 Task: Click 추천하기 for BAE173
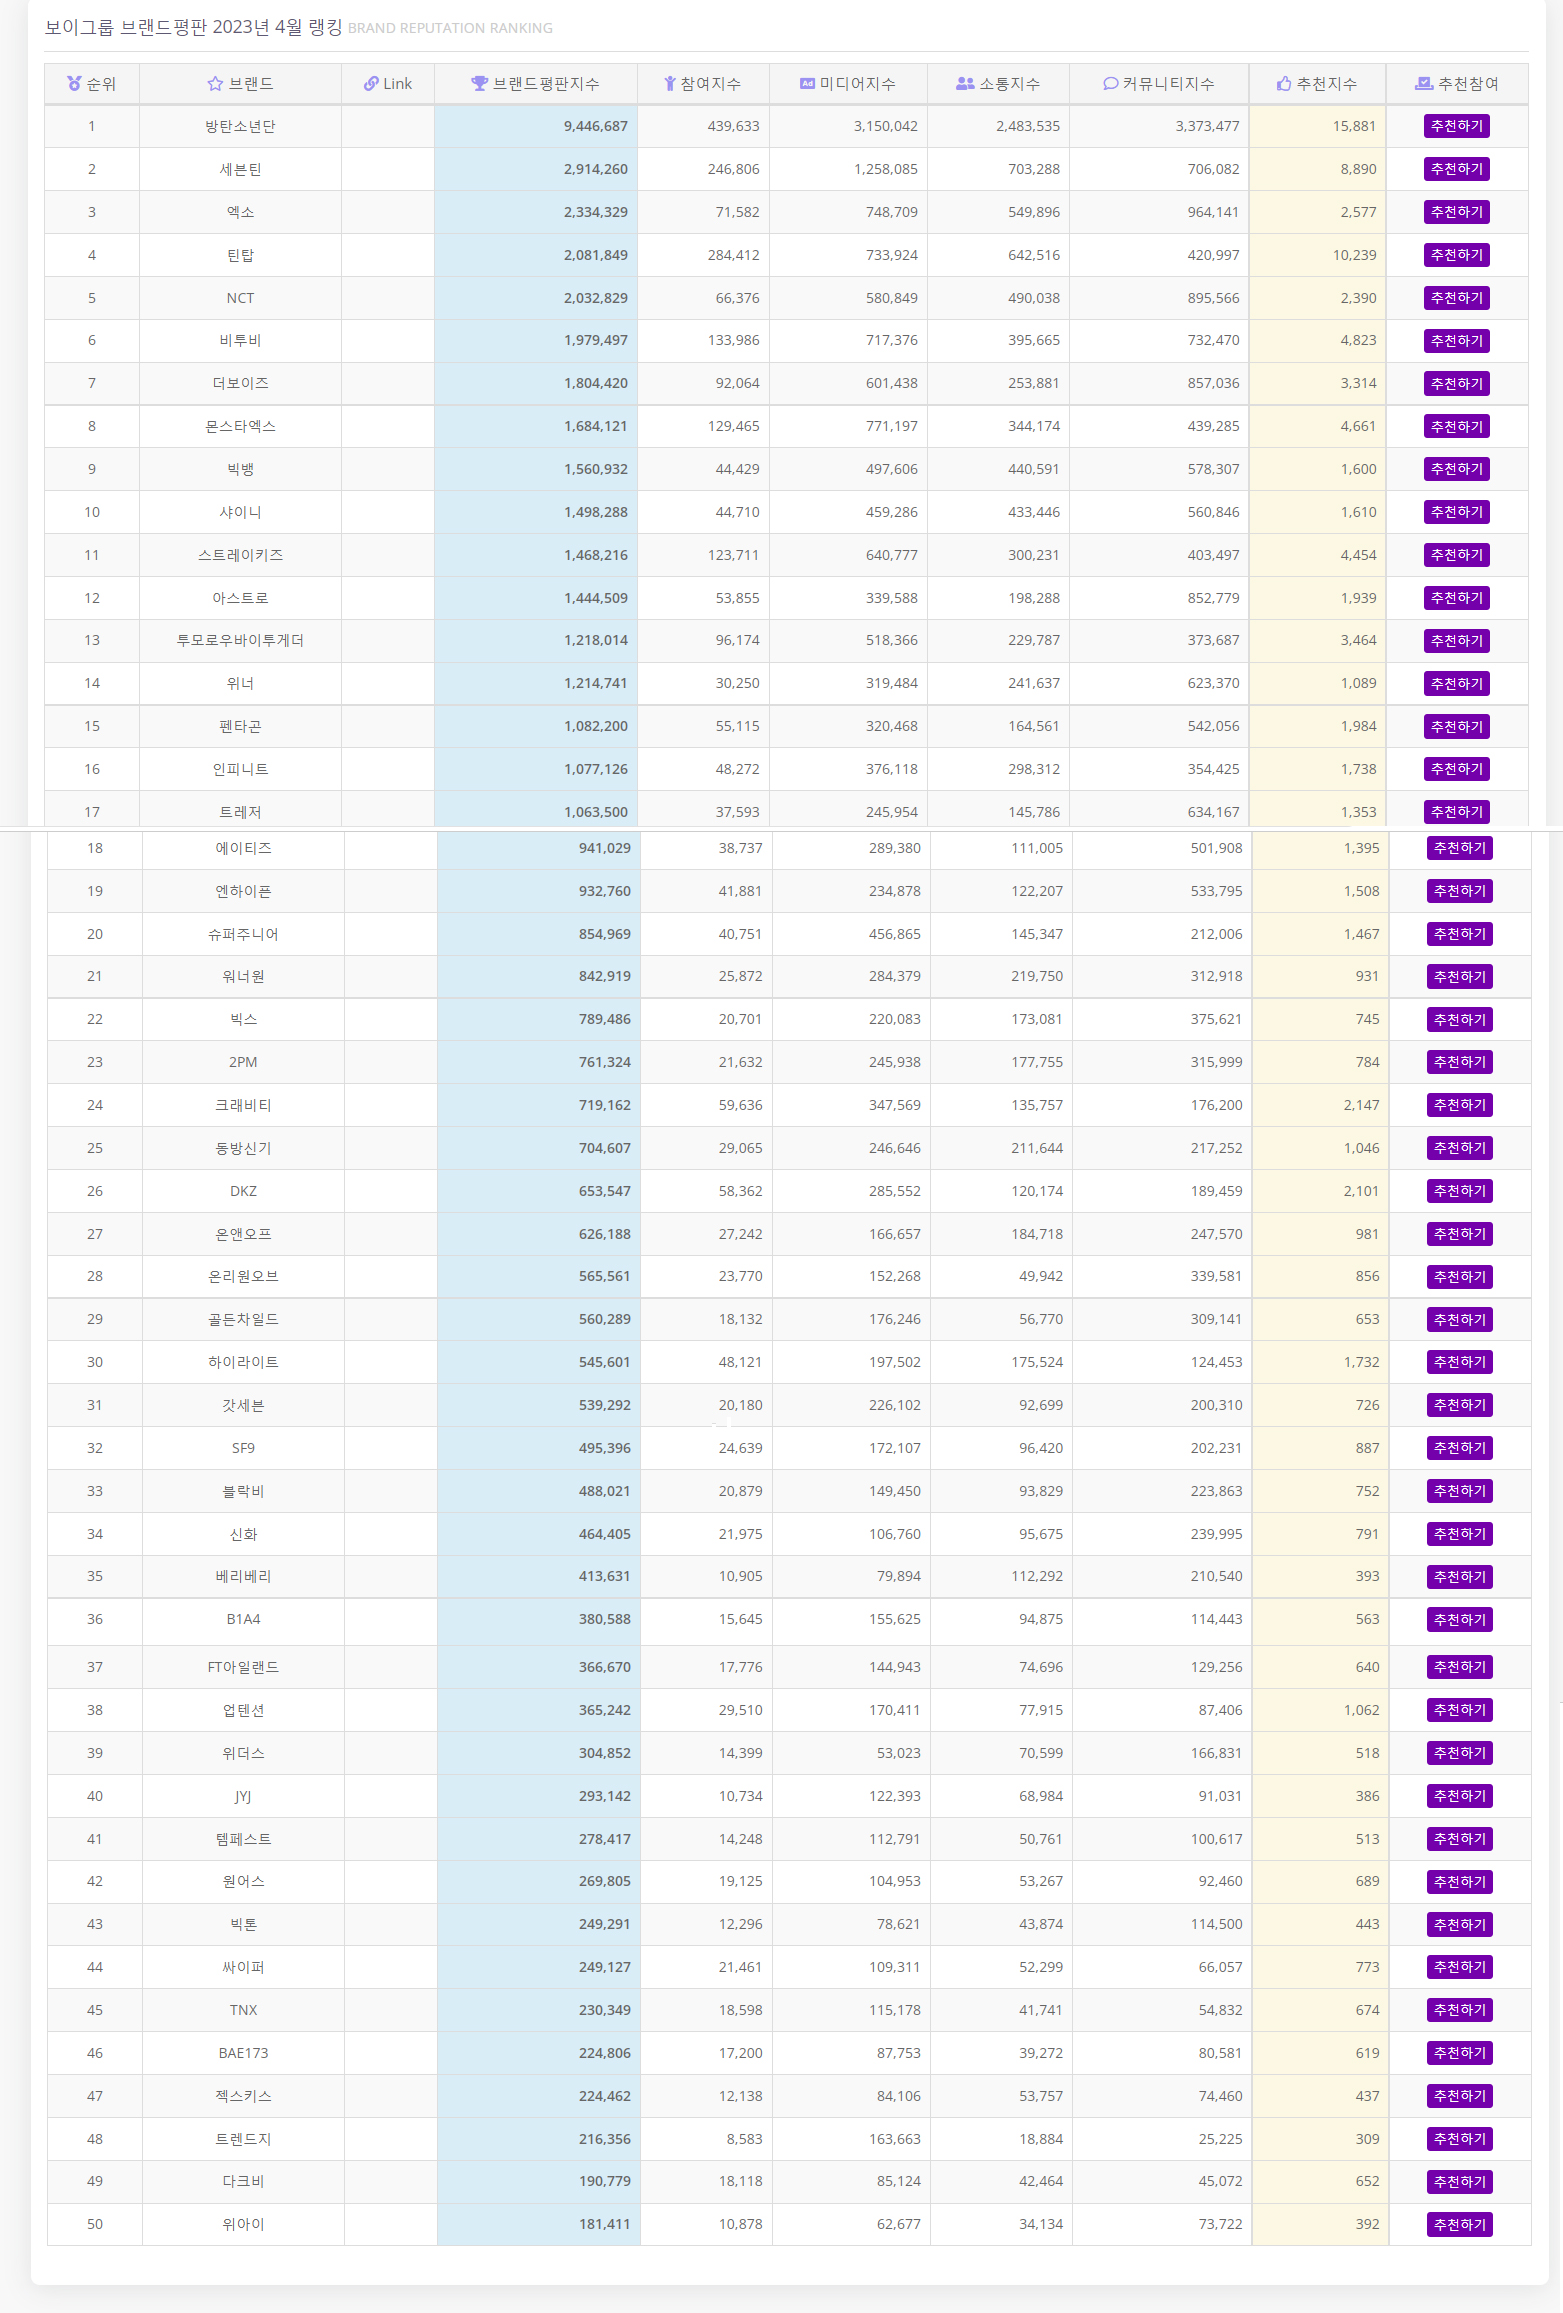click(1460, 2053)
